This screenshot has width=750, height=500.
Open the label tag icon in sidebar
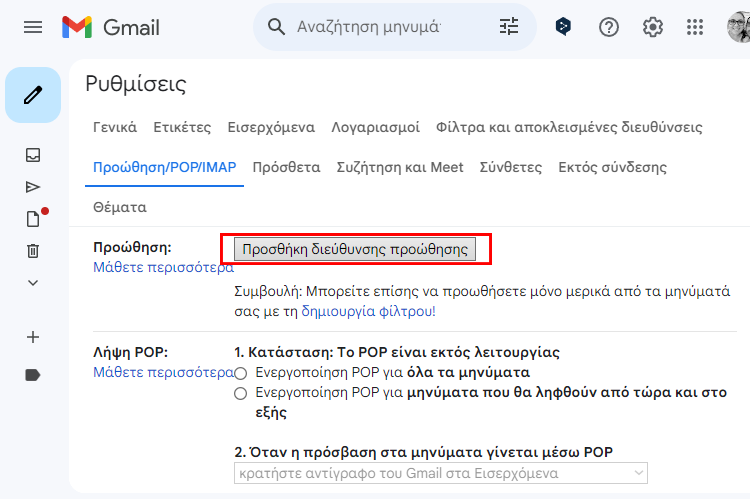click(x=33, y=375)
